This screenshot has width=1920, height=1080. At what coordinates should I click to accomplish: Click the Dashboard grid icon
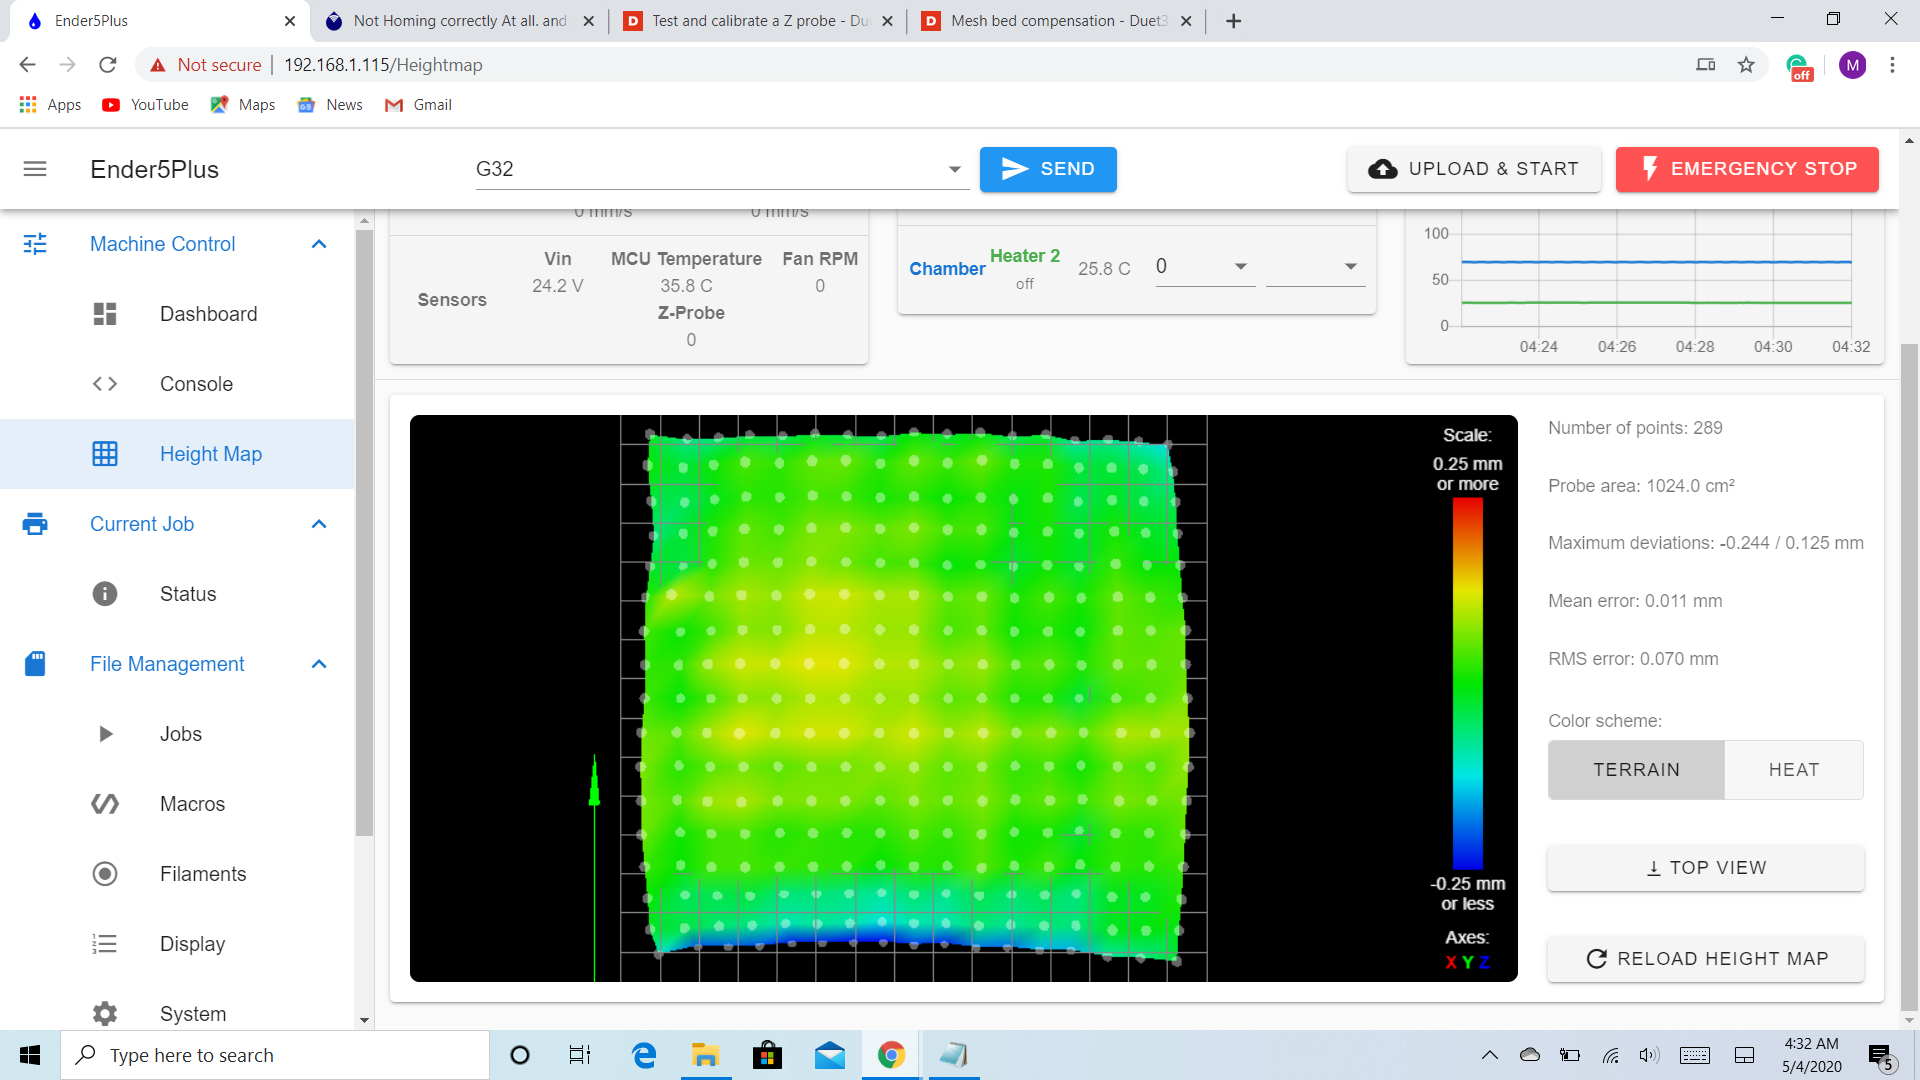105,314
